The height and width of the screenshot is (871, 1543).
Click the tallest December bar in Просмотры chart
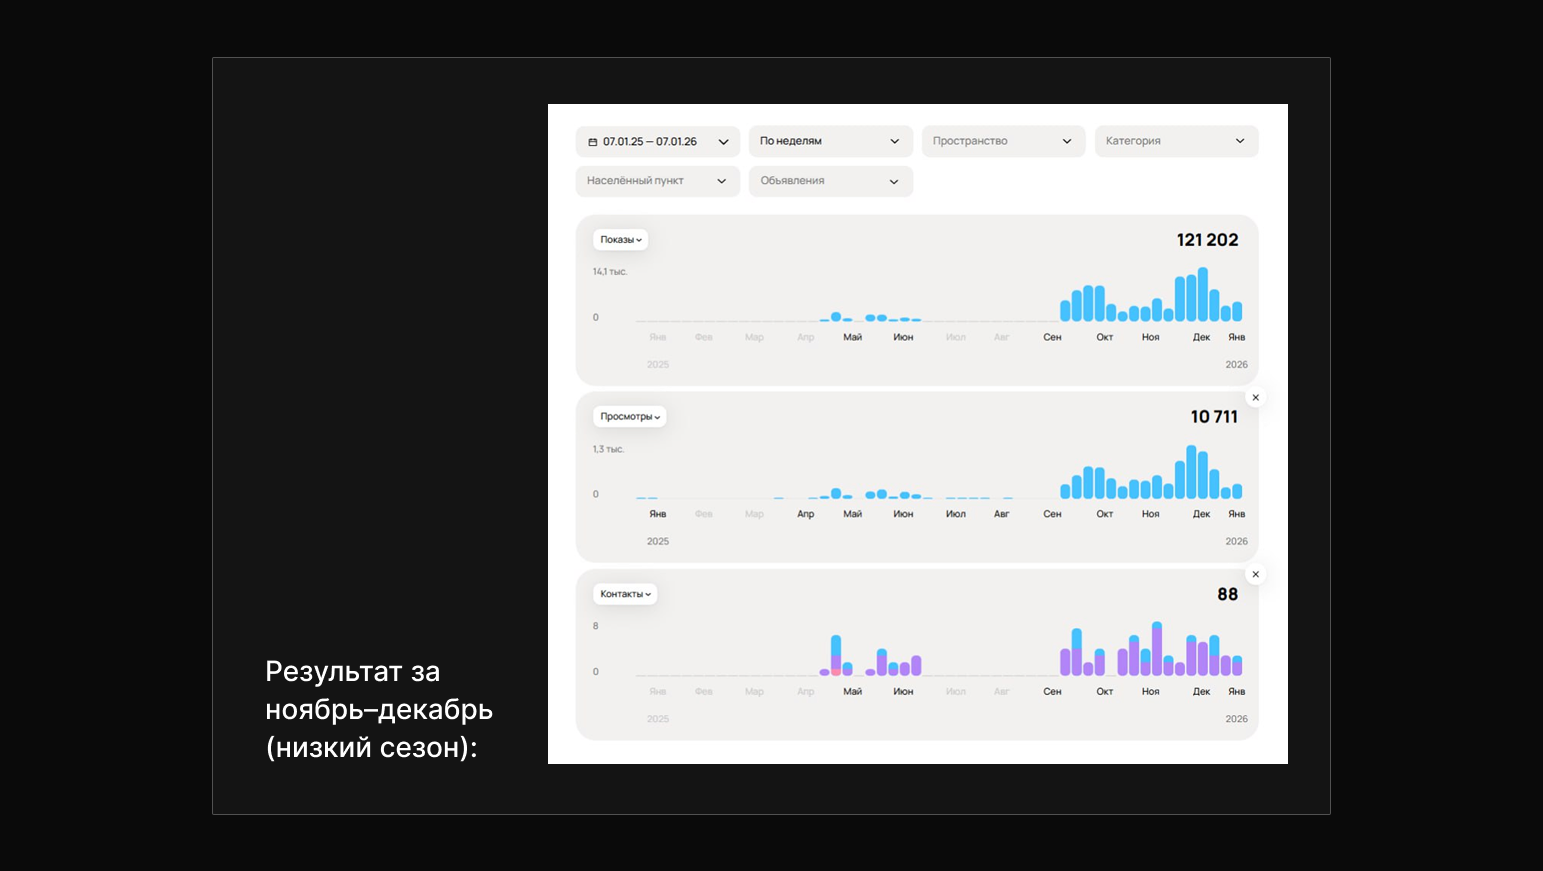[x=1191, y=472]
